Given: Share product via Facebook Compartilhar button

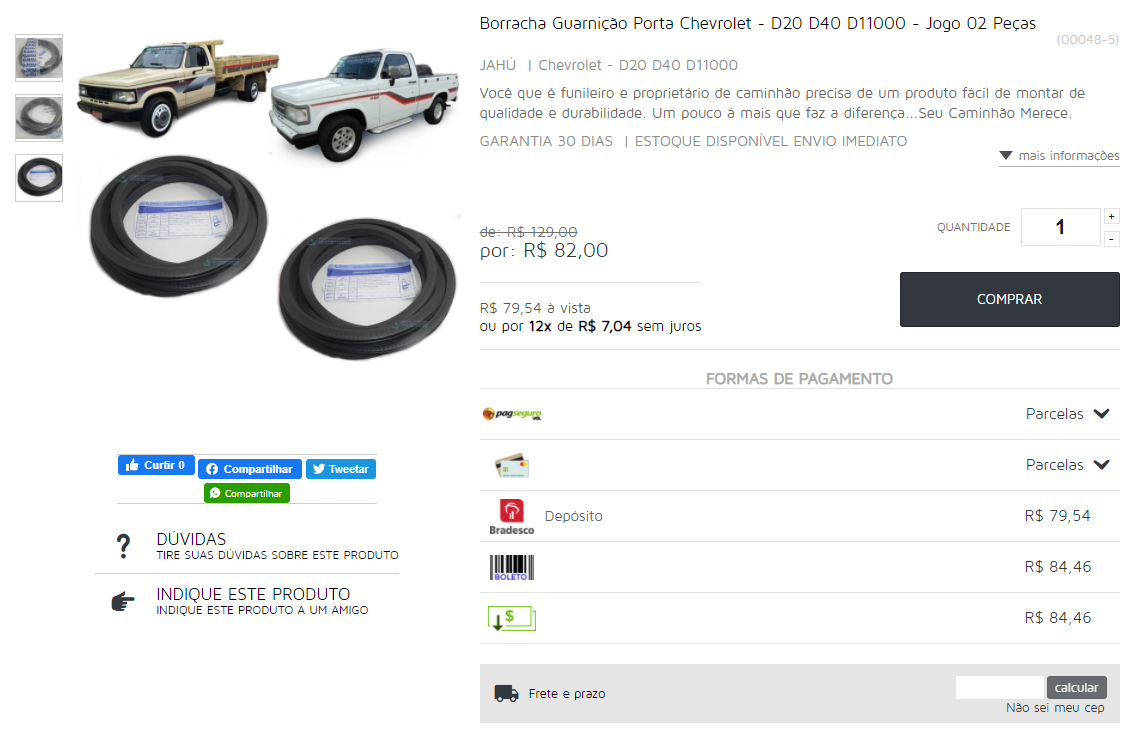Looking at the screenshot, I should pos(250,469).
